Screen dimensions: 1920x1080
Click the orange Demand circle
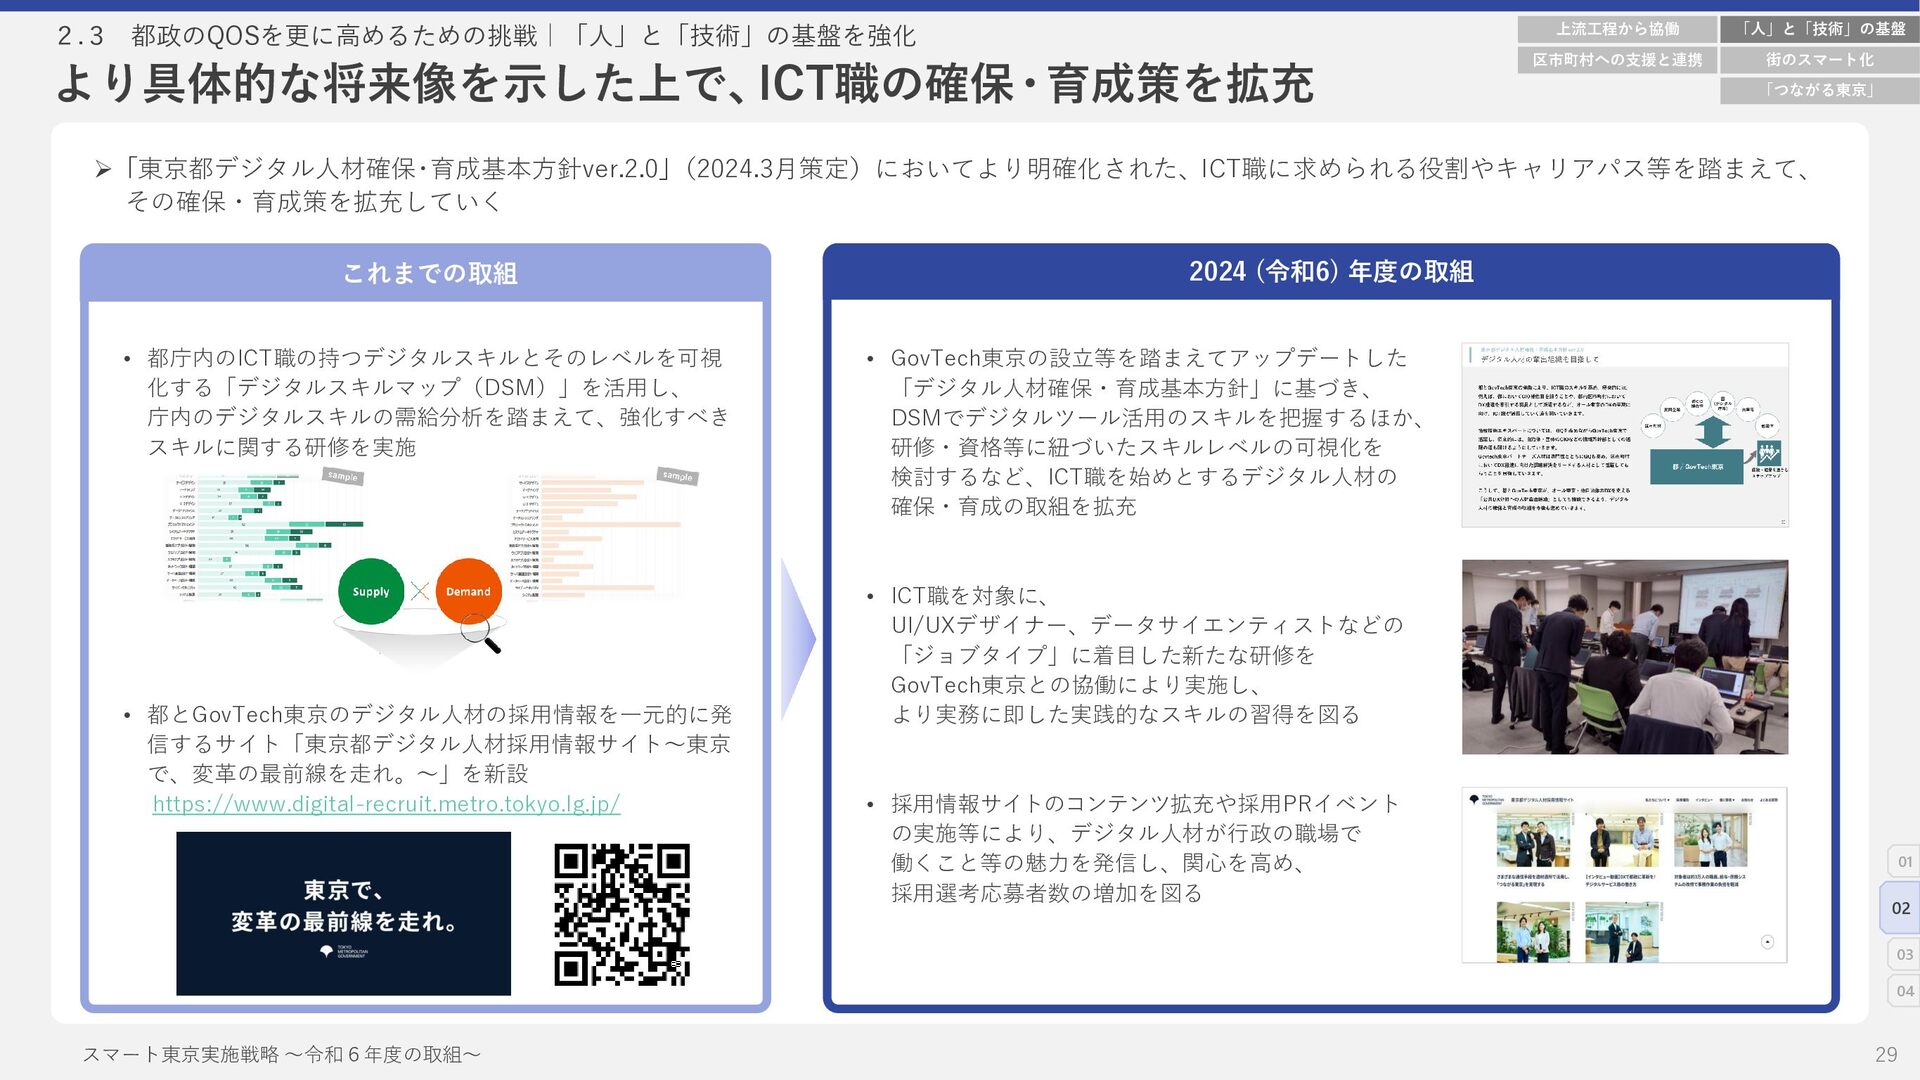(468, 591)
